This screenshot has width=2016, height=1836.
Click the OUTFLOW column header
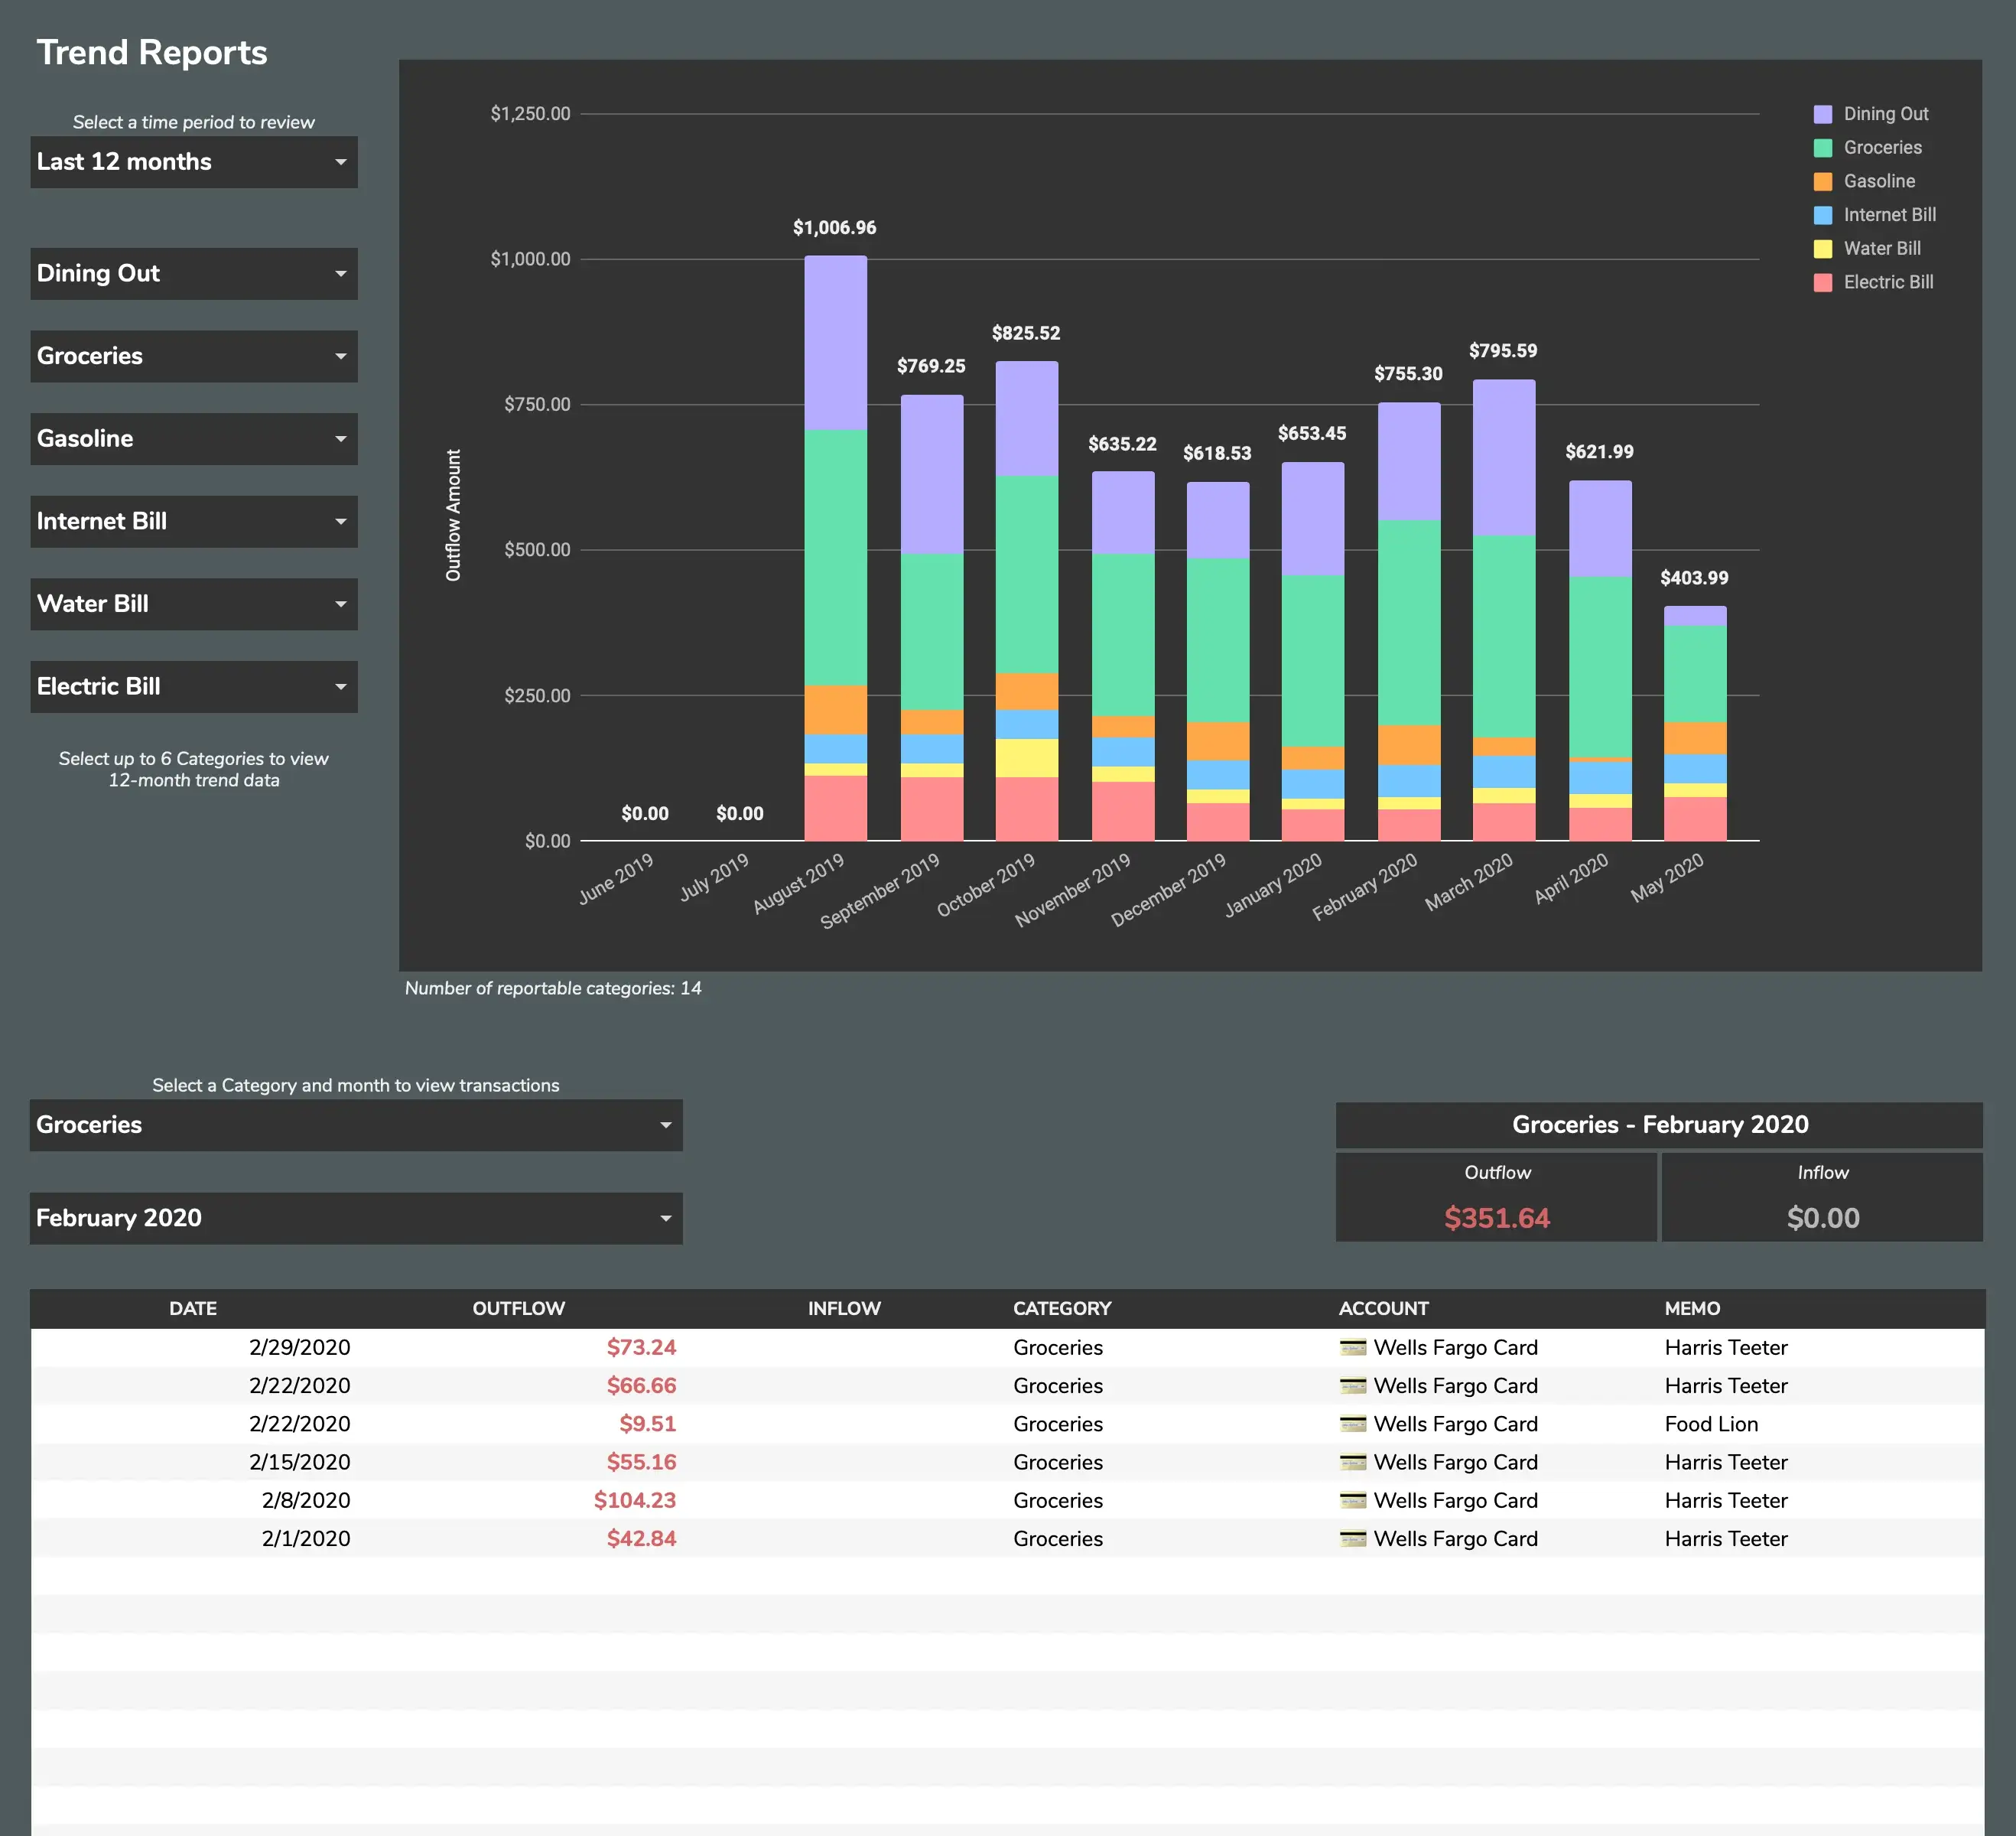click(x=519, y=1309)
